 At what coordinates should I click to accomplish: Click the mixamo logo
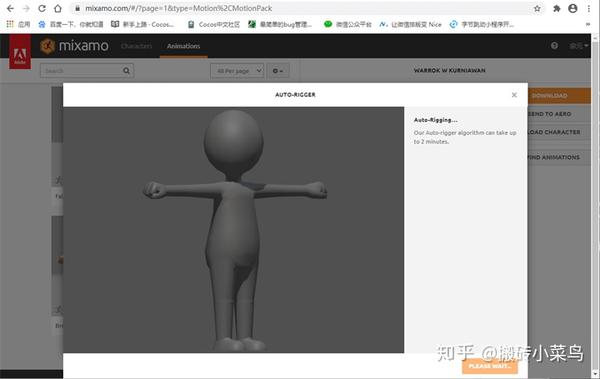[x=75, y=46]
